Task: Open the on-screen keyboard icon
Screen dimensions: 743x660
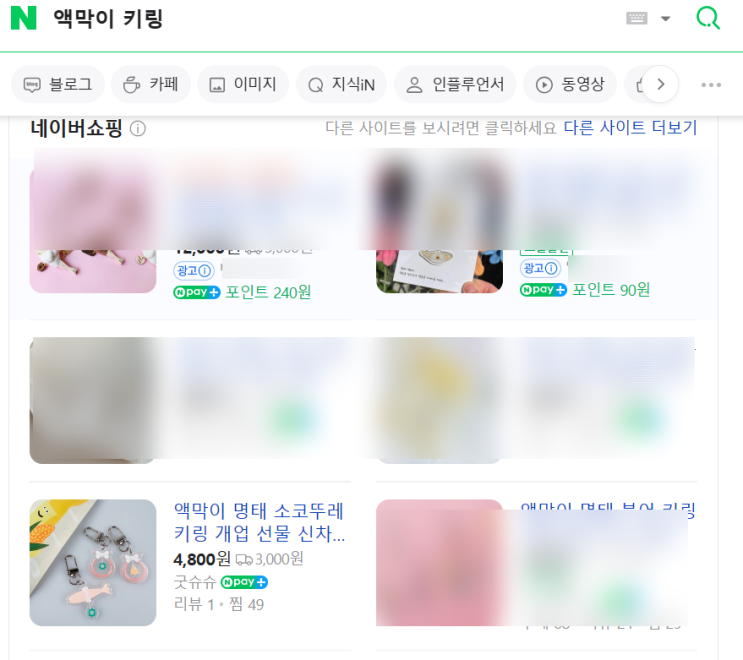Action: point(636,18)
